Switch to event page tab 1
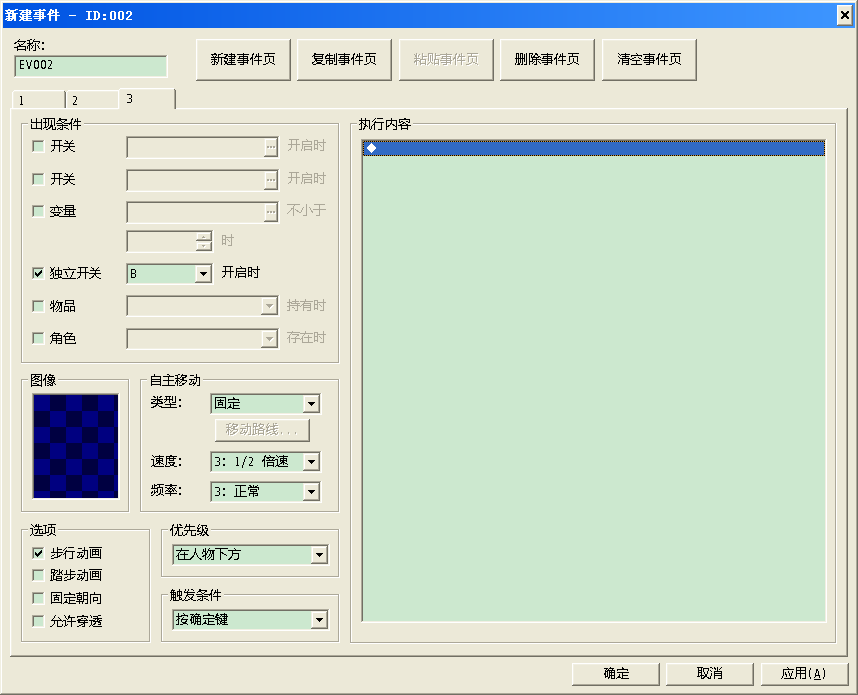Viewport: 858px width, 695px height. [x=38, y=100]
